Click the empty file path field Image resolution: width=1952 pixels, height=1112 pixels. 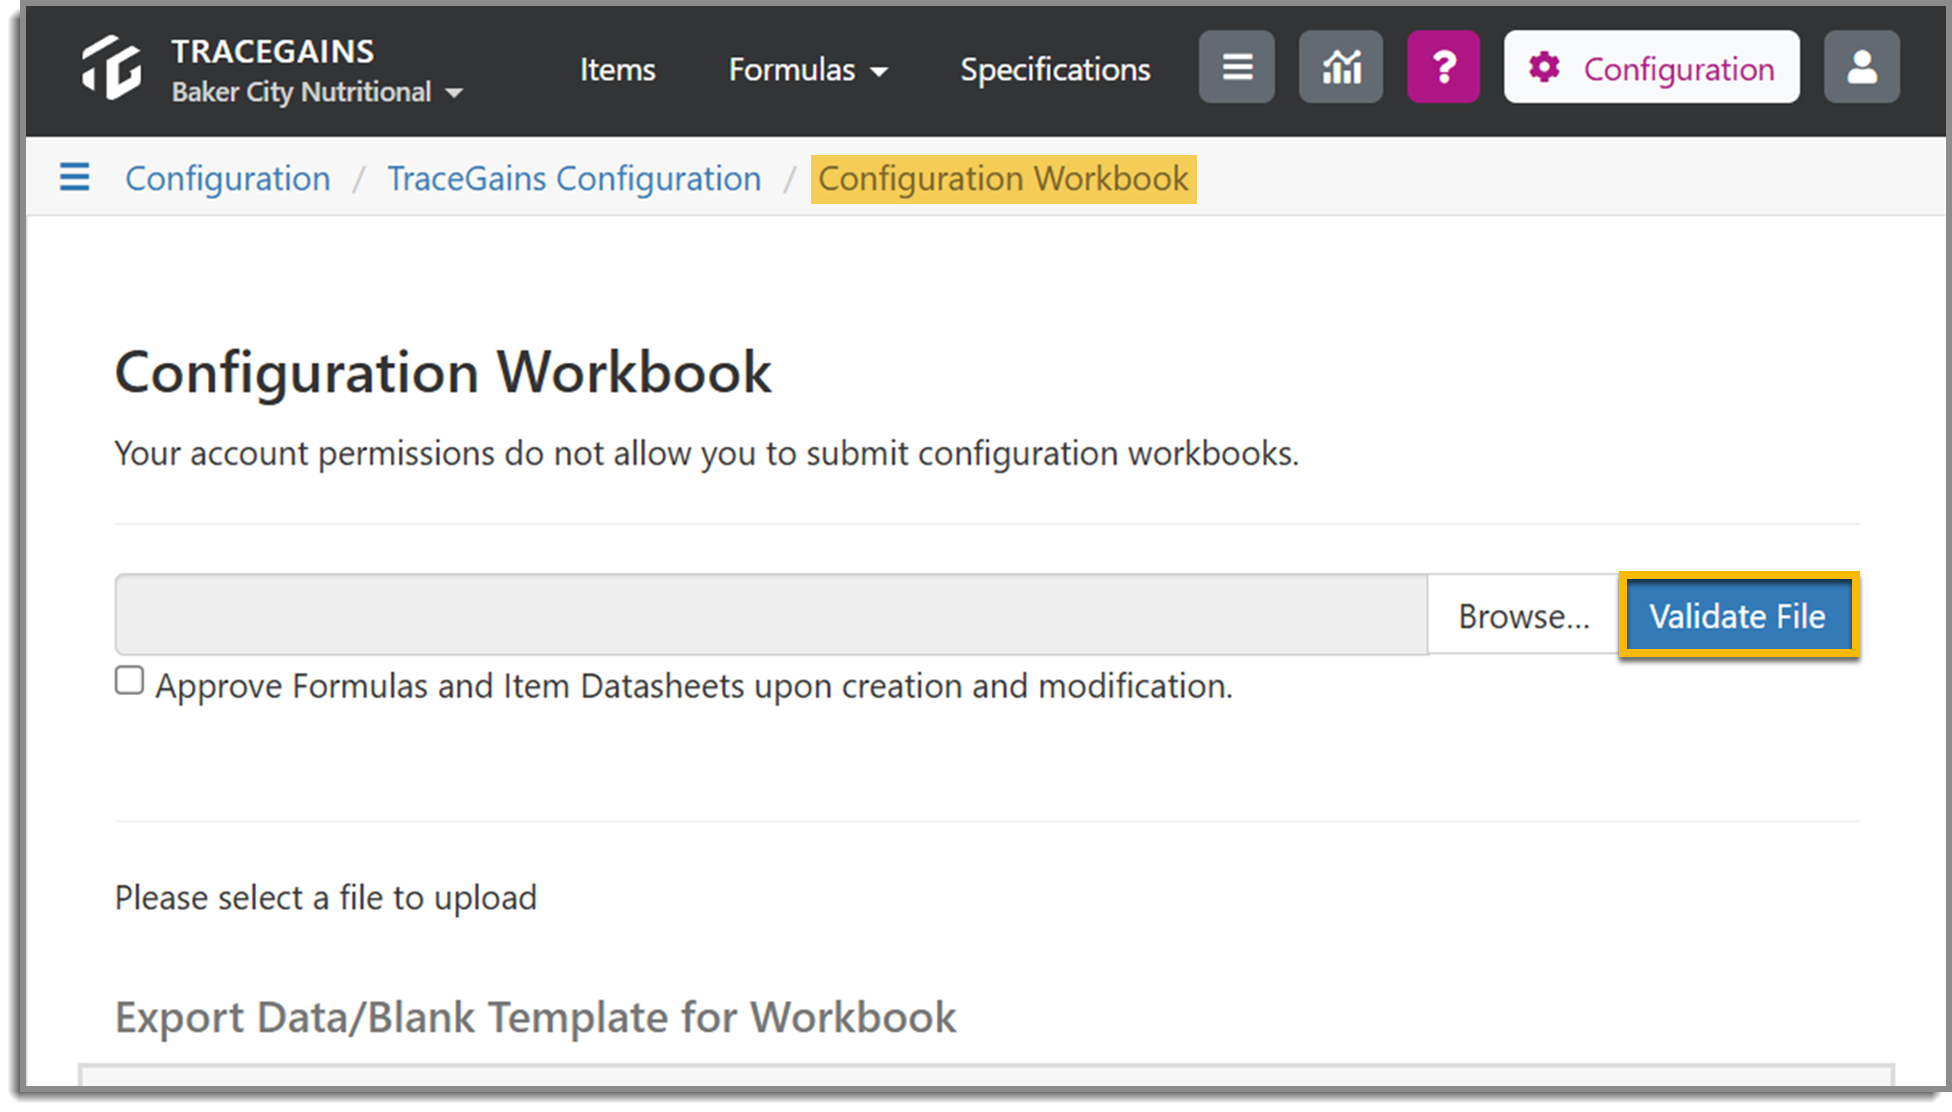pyautogui.click(x=771, y=615)
